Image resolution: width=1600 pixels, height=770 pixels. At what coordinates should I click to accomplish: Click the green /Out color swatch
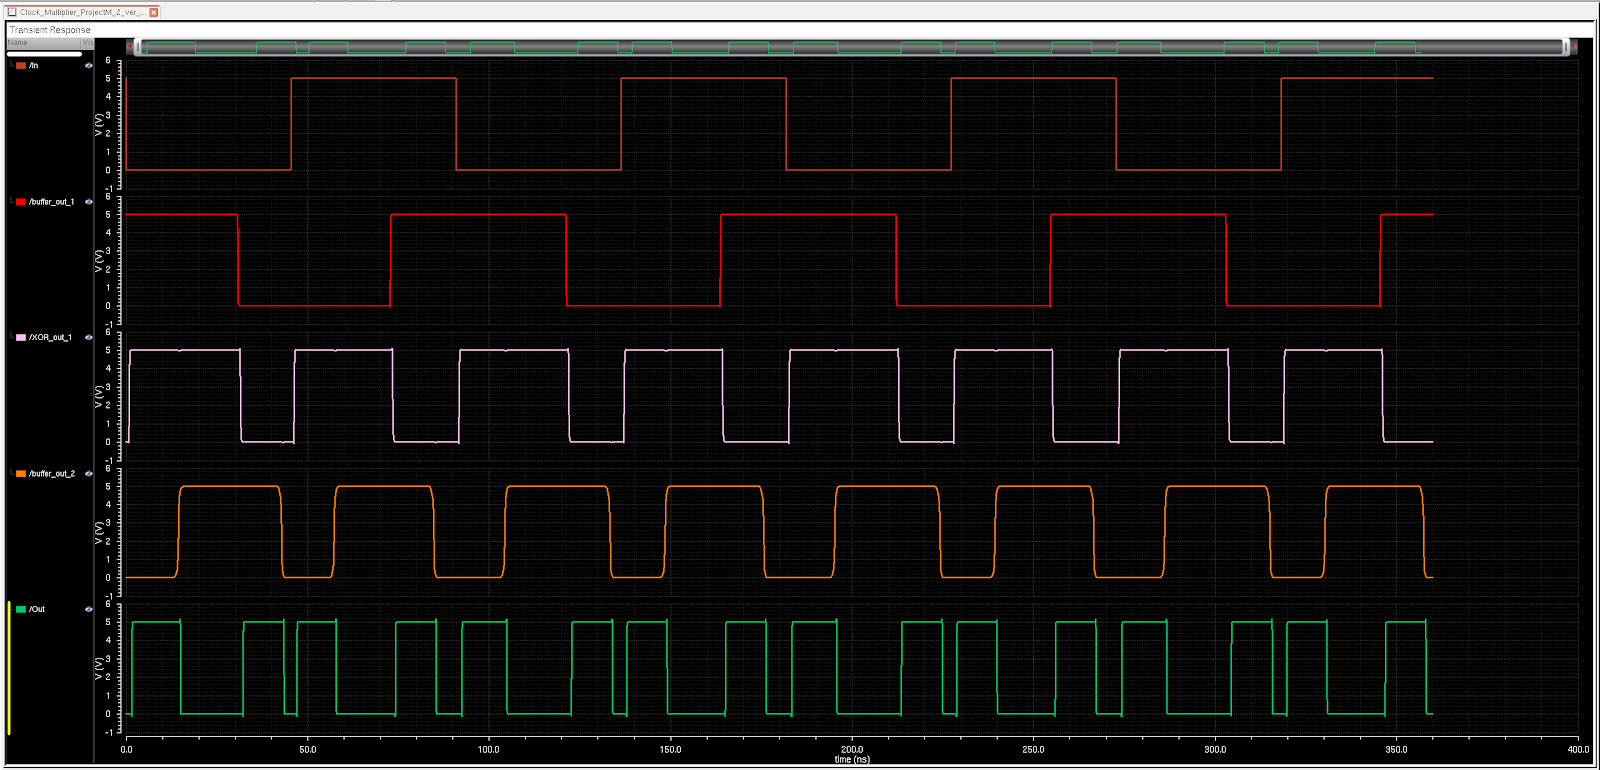[x=21, y=609]
